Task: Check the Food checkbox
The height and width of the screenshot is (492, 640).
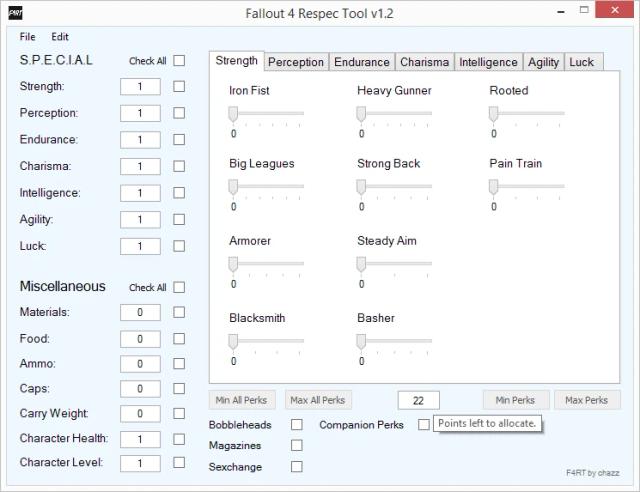Action: pyautogui.click(x=179, y=339)
